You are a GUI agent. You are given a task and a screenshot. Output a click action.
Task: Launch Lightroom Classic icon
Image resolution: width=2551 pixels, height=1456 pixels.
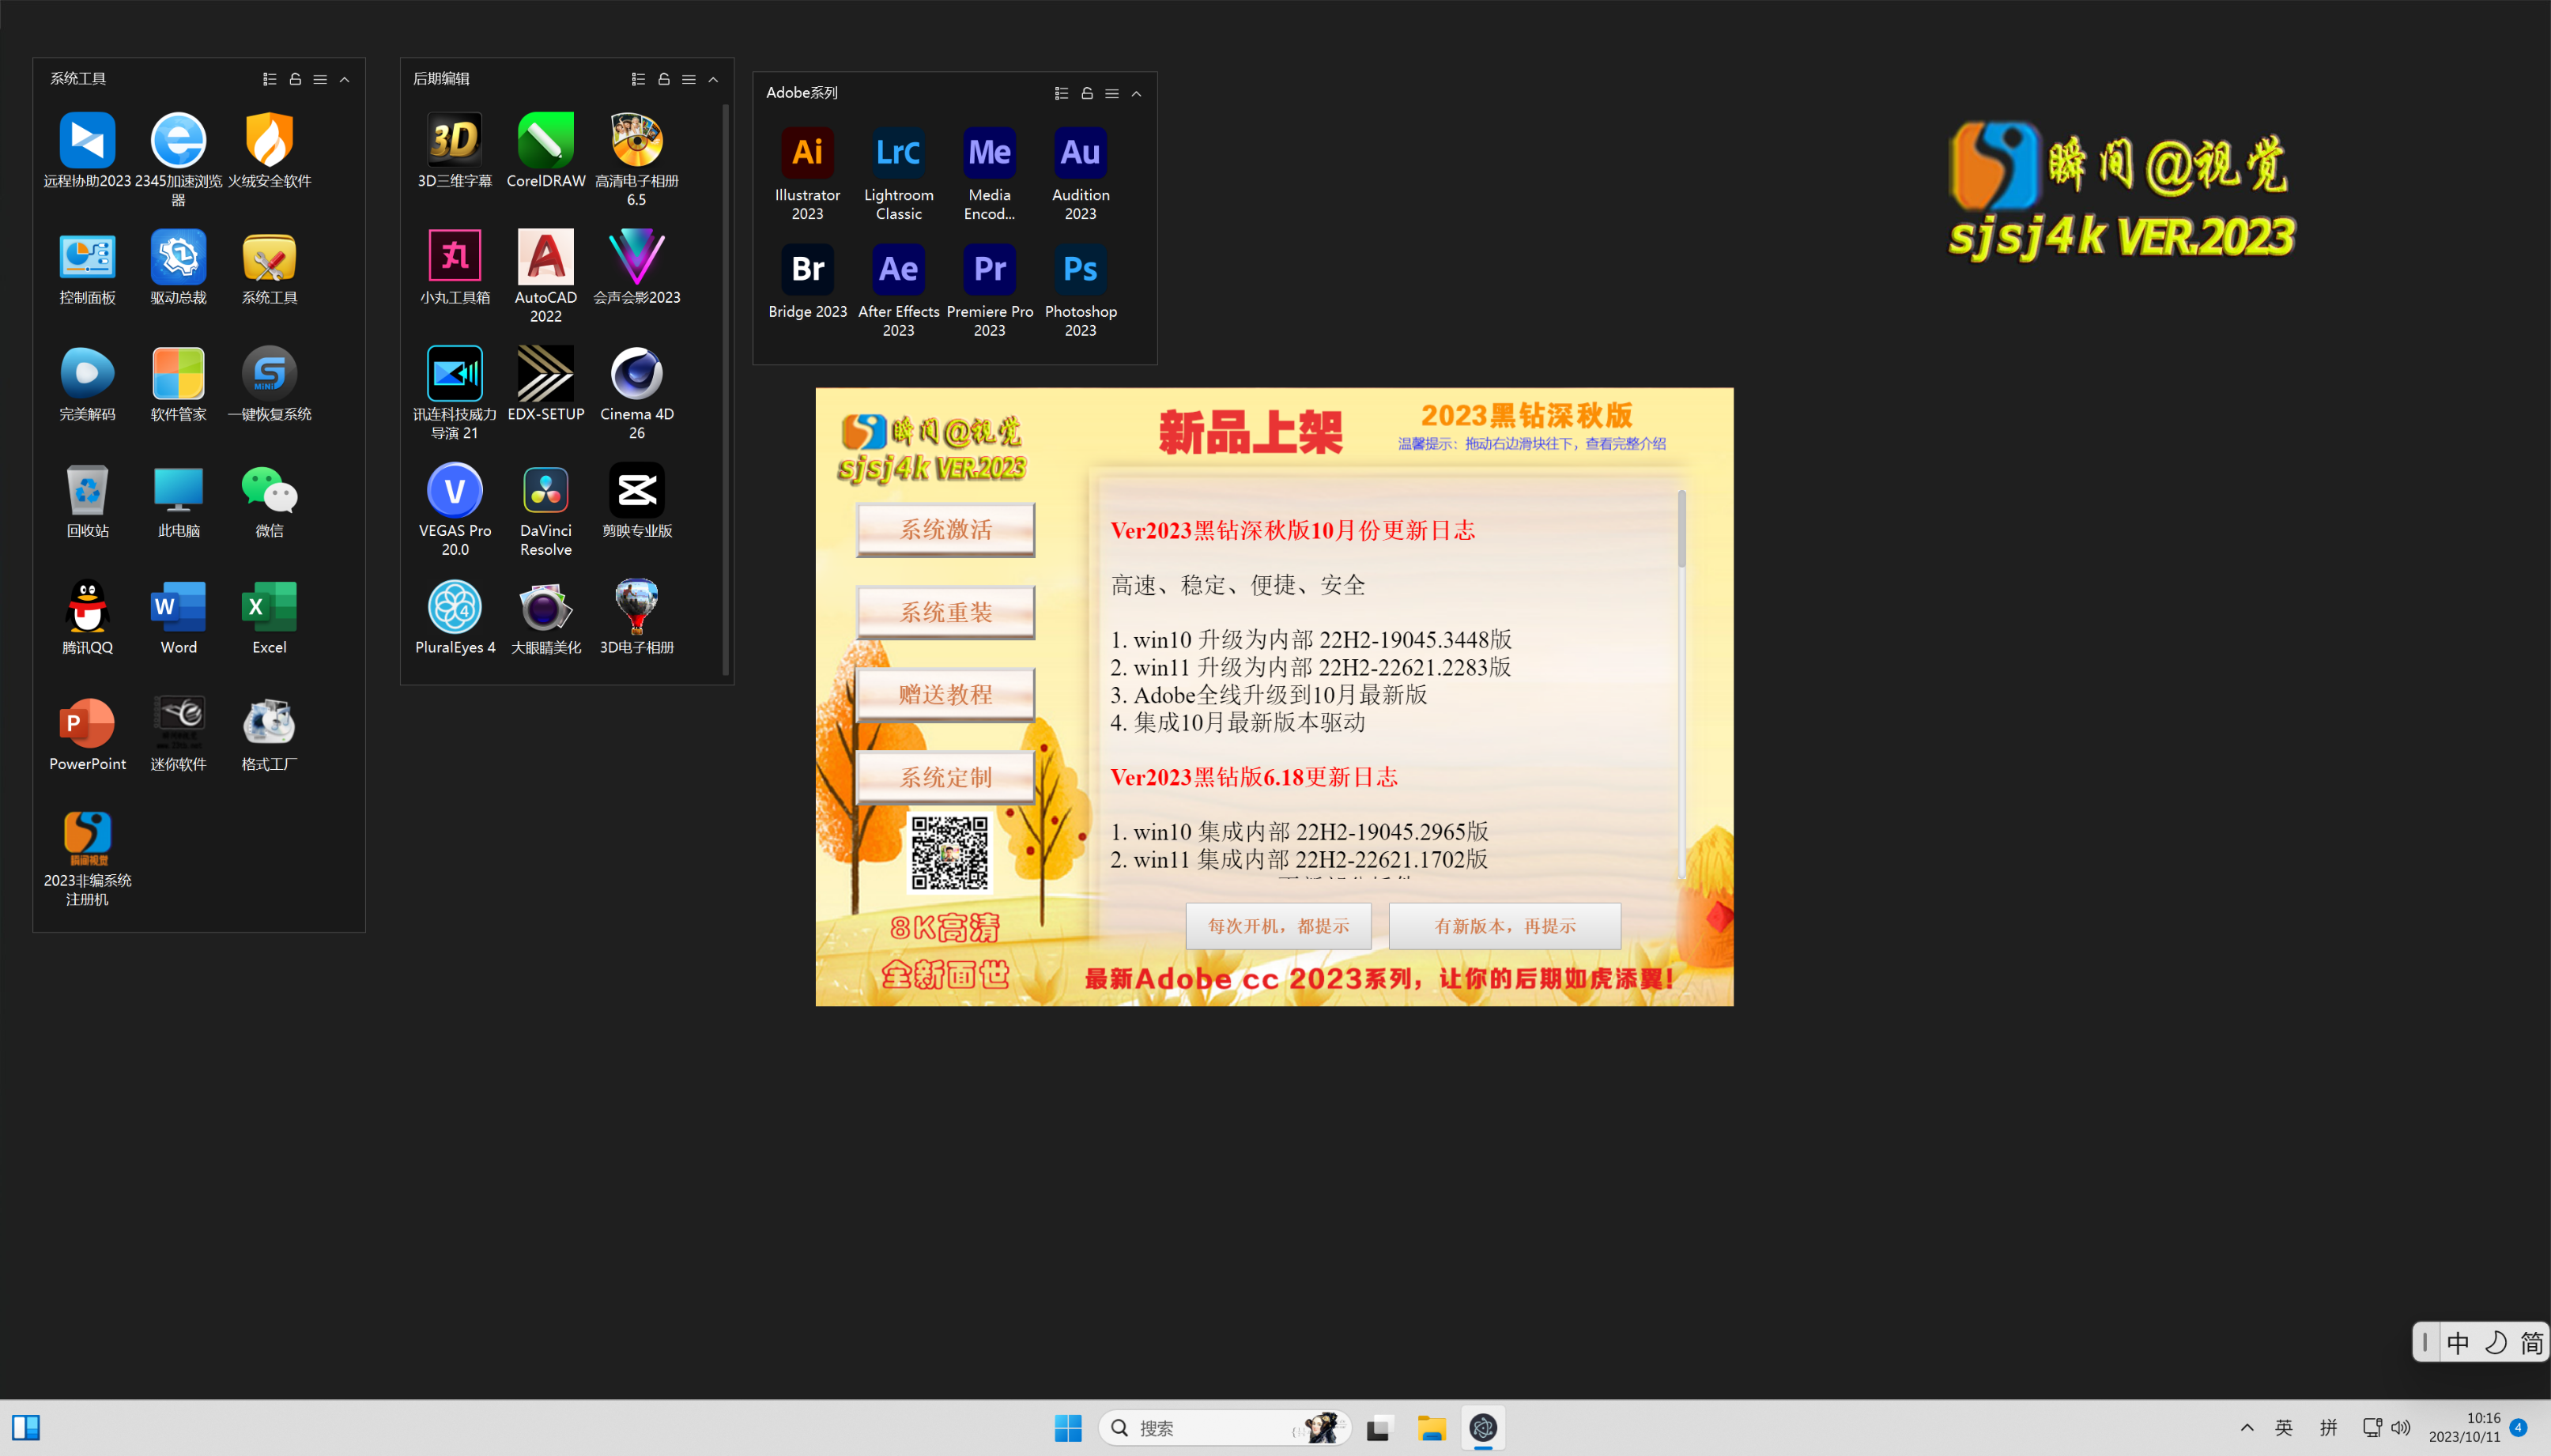(898, 172)
